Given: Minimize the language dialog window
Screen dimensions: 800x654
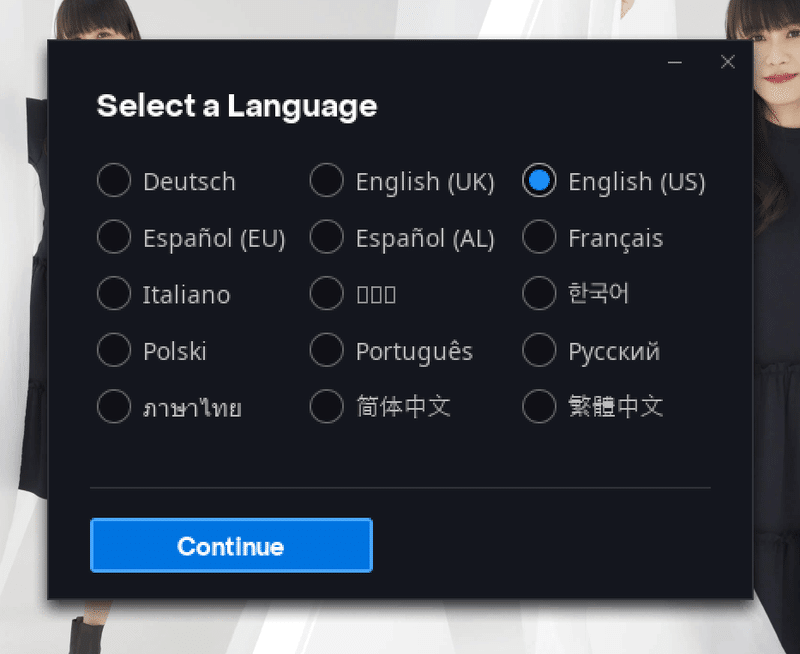Looking at the screenshot, I should pyautogui.click(x=674, y=62).
